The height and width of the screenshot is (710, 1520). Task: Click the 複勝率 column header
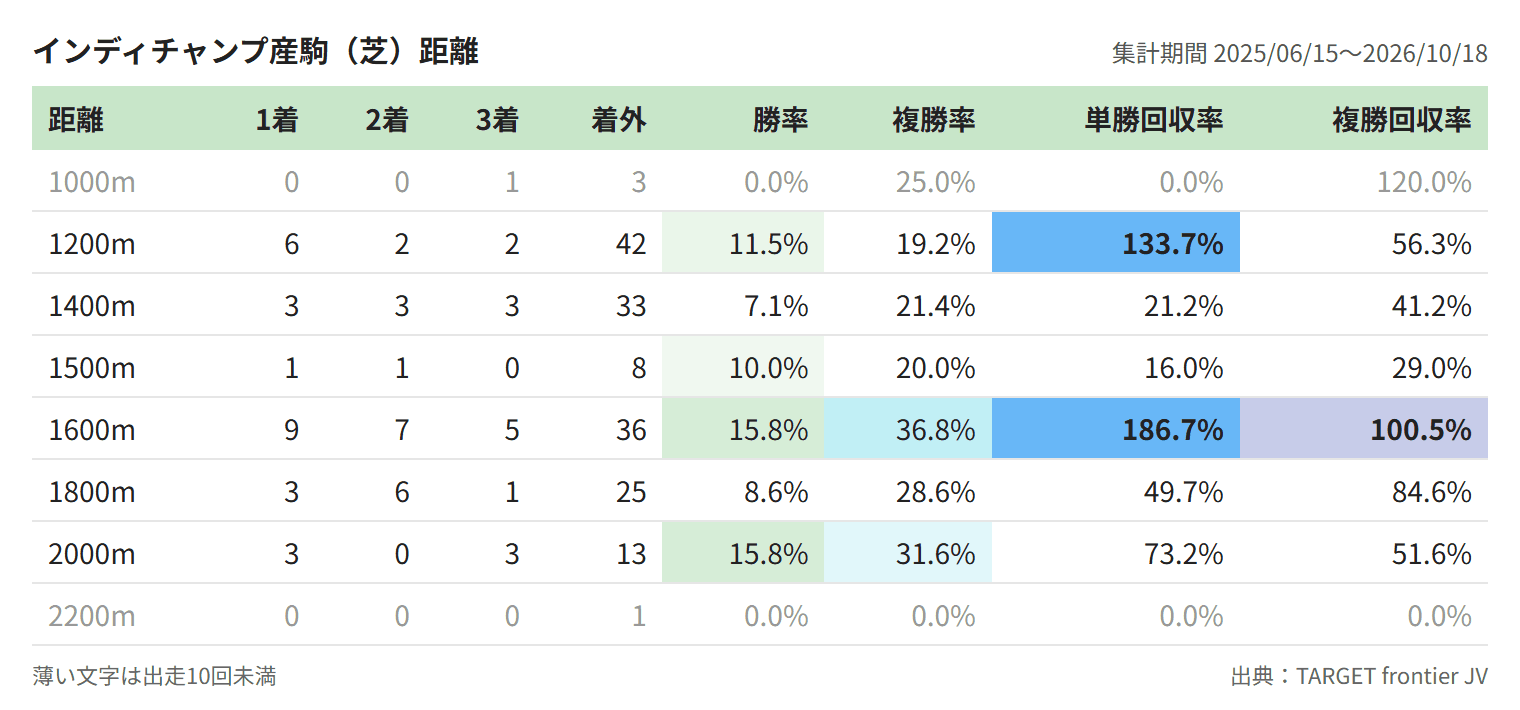[x=933, y=121]
